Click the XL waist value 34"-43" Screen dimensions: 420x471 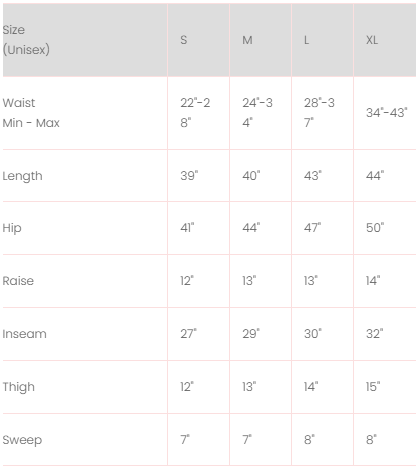click(387, 113)
